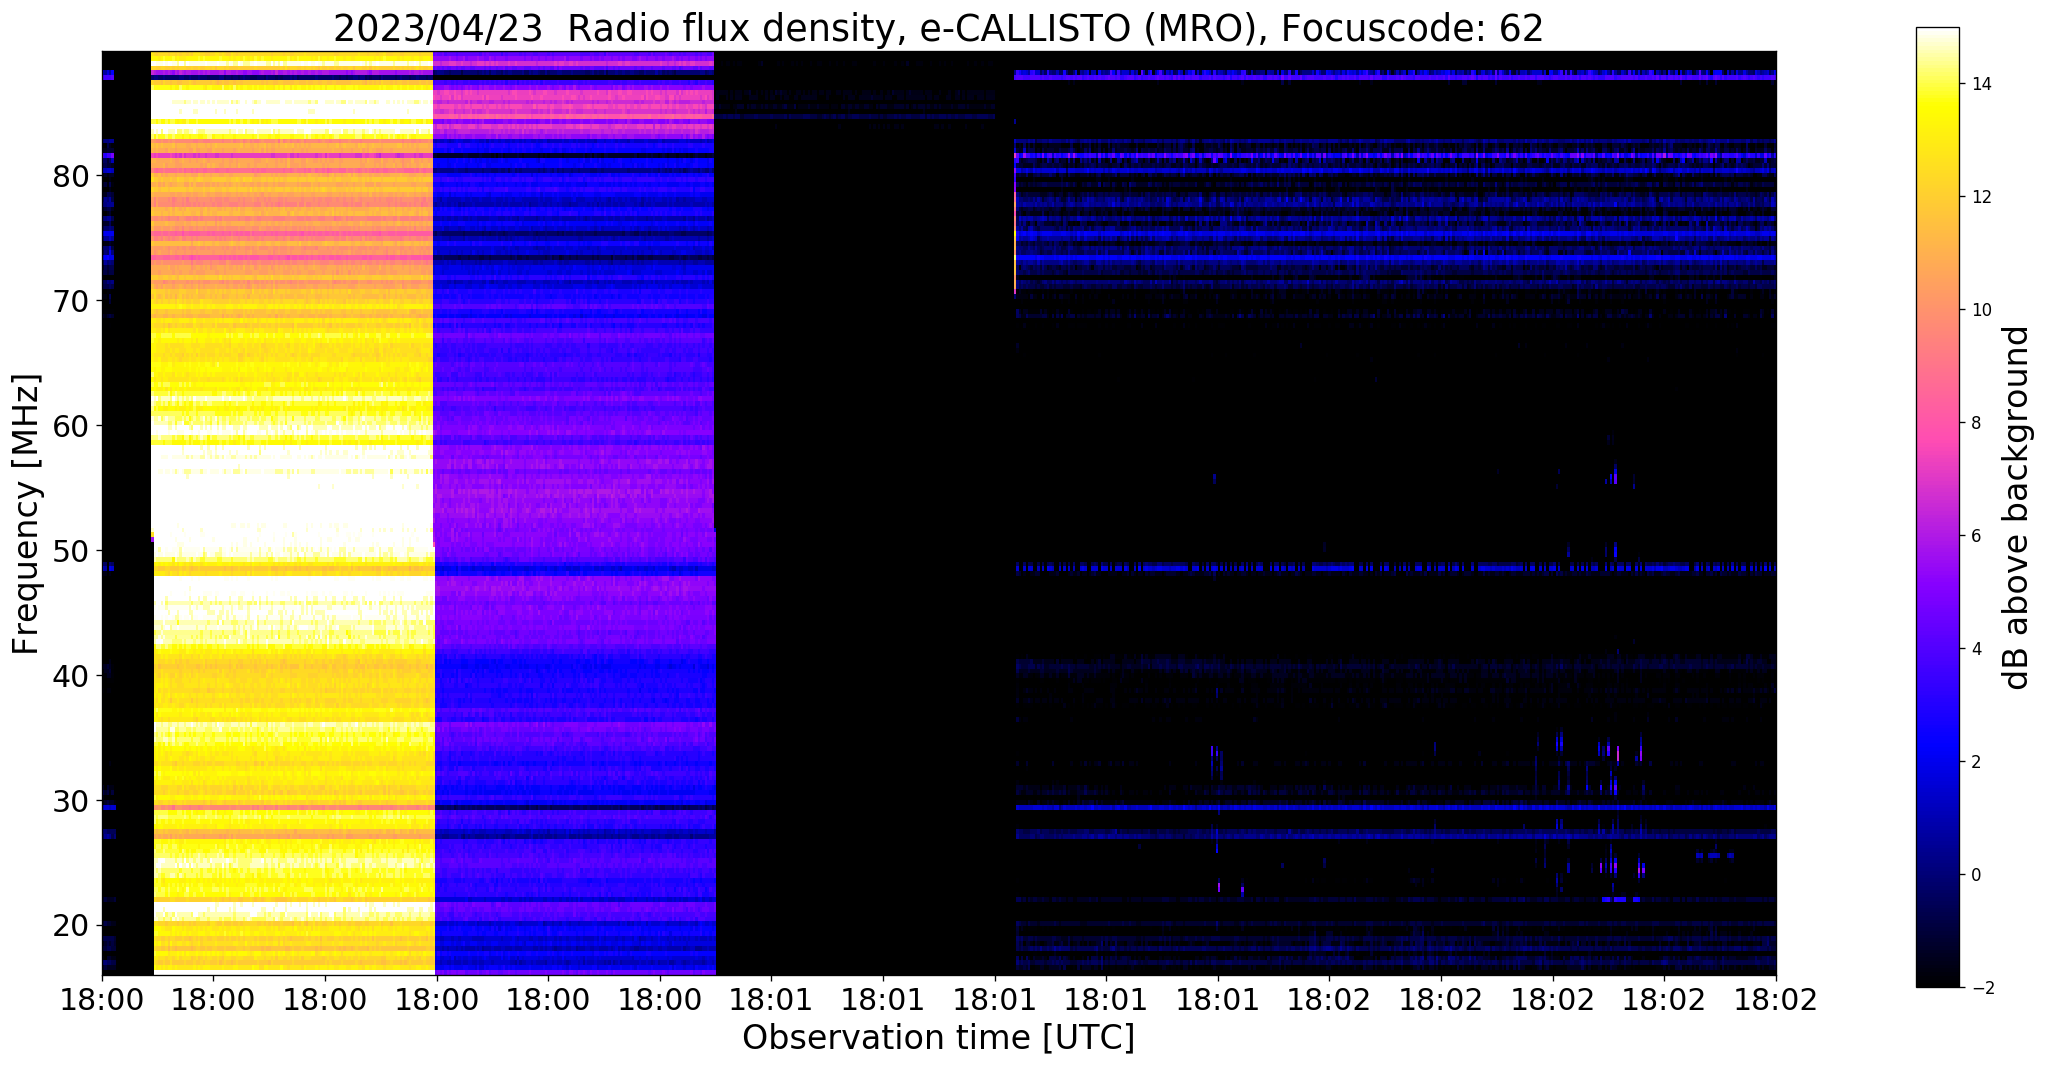The height and width of the screenshot is (1067, 2047).
Task: Click the colorbar tick label 12
Action: click(1980, 197)
